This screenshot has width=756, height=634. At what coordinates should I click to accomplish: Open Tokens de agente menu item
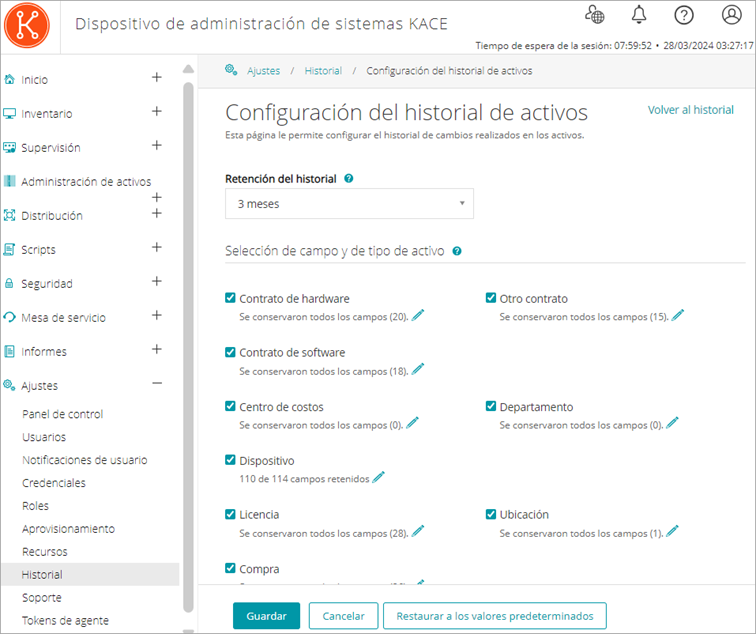(x=65, y=620)
